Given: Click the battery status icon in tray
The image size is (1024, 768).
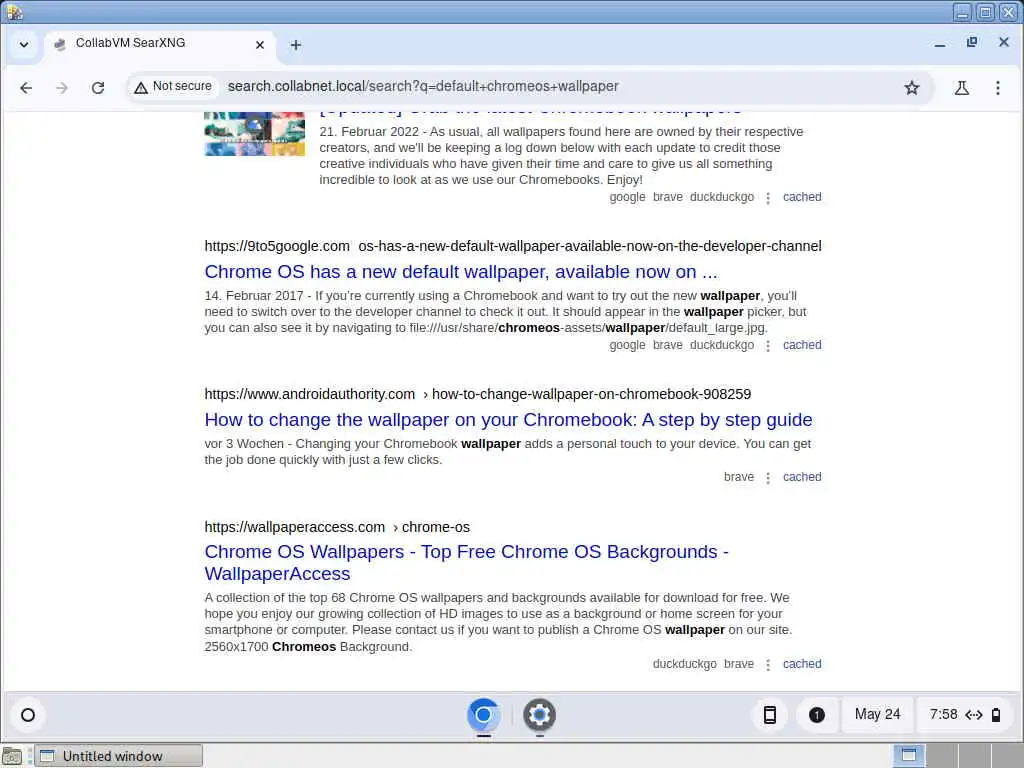Looking at the screenshot, I should click(x=996, y=715).
